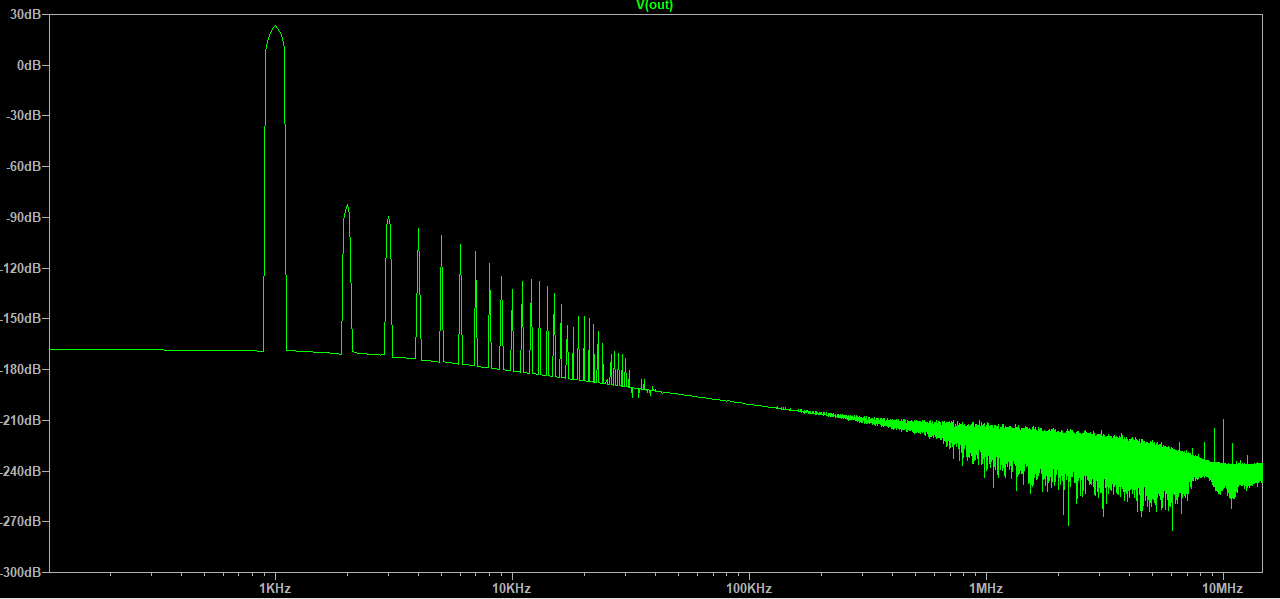This screenshot has width=1280, height=599.
Task: Click the 1MHz frequency label
Action: pos(986,587)
